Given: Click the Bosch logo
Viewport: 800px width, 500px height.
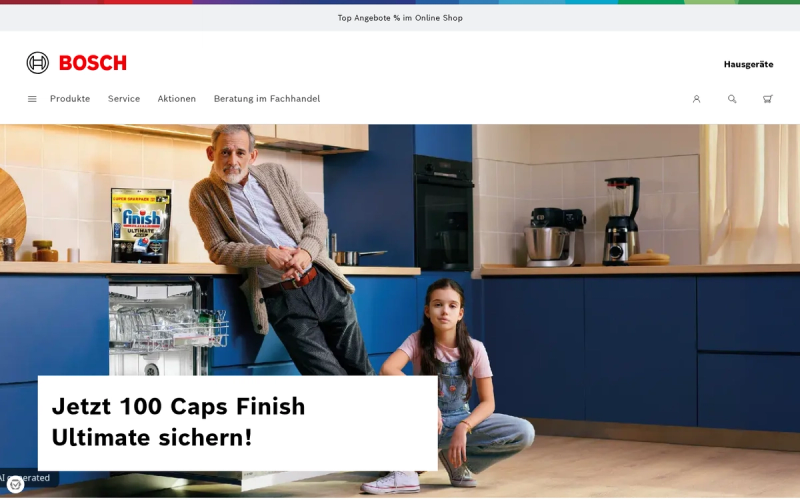Looking at the screenshot, I should click(77, 63).
